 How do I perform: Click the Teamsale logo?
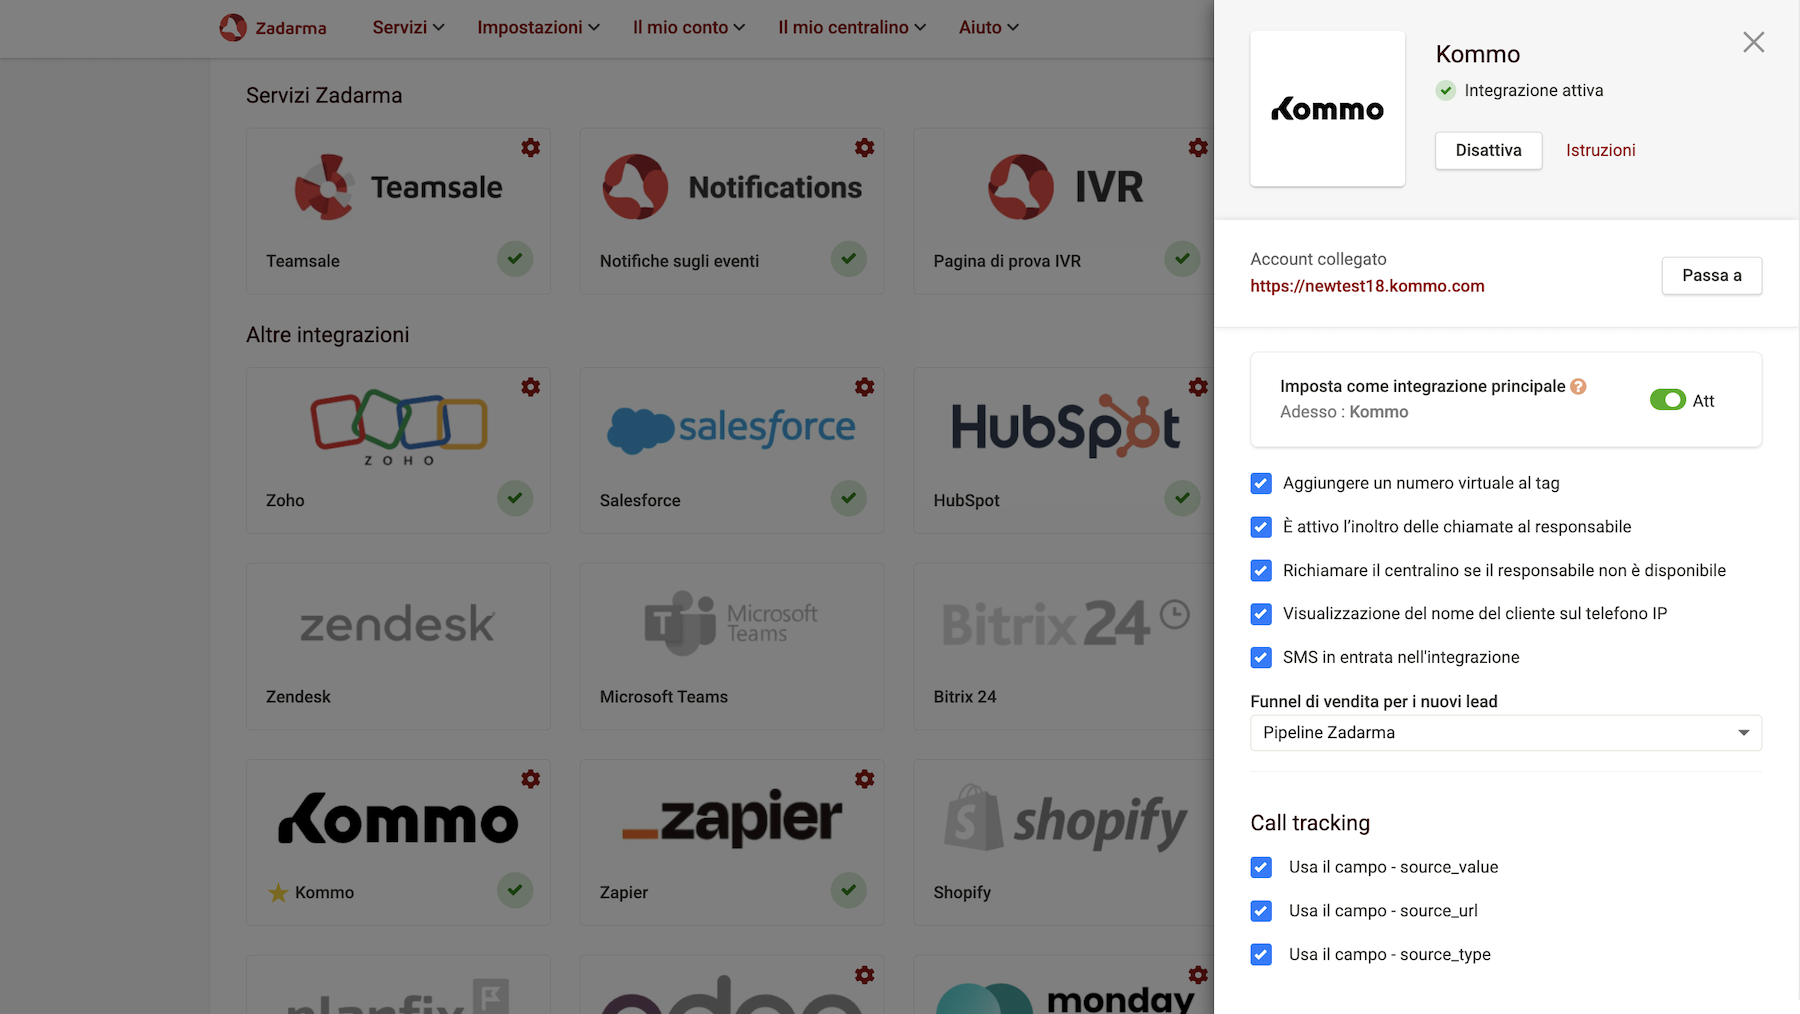[x=398, y=187]
